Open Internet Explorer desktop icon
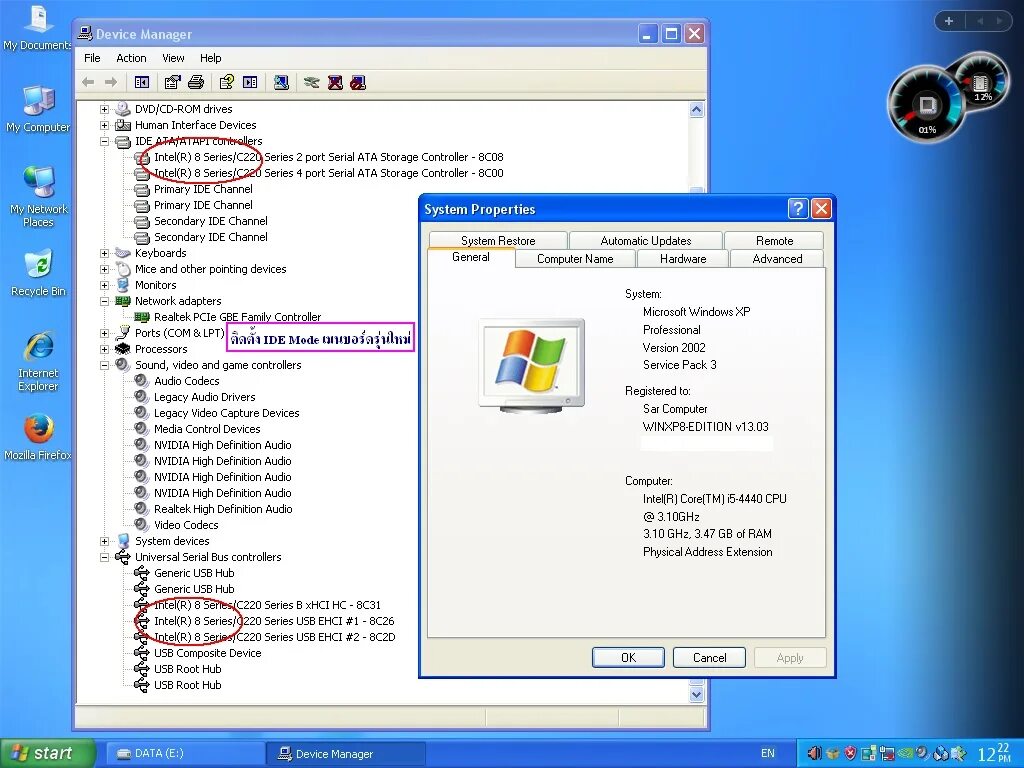 [x=38, y=361]
